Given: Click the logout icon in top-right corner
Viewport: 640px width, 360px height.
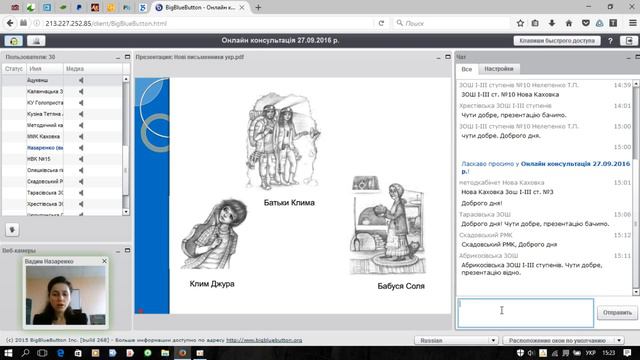Looking at the screenshot, I should click(x=629, y=41).
